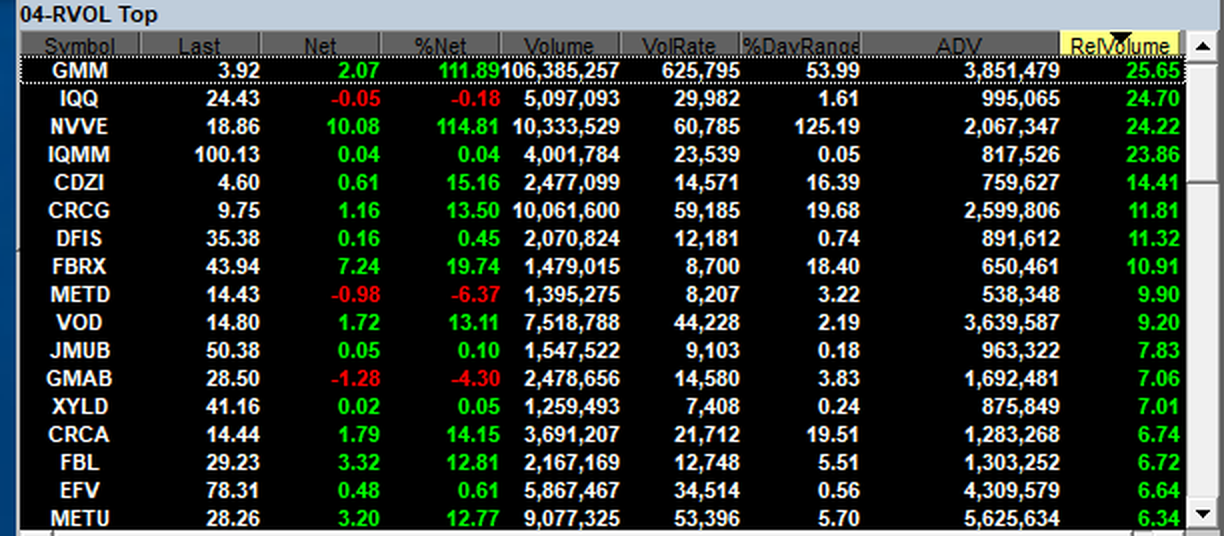The image size is (1224, 536).
Task: Sort by the Symbol column header
Action: (x=80, y=45)
